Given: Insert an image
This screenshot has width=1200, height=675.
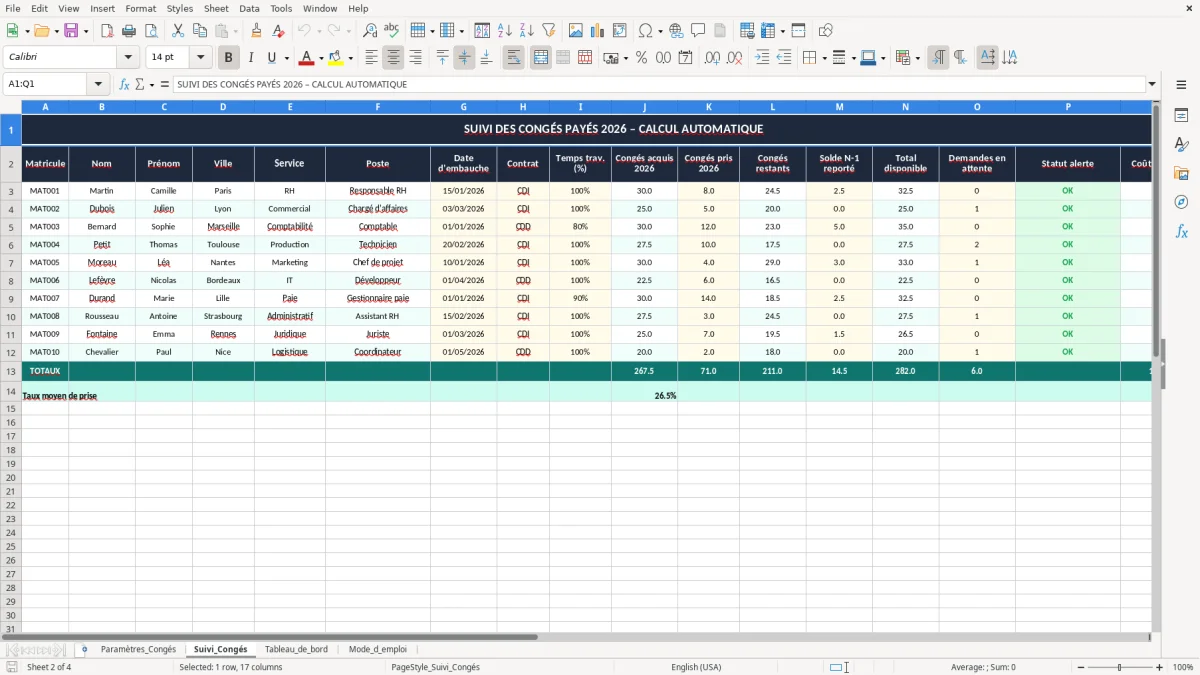Looking at the screenshot, I should point(576,31).
